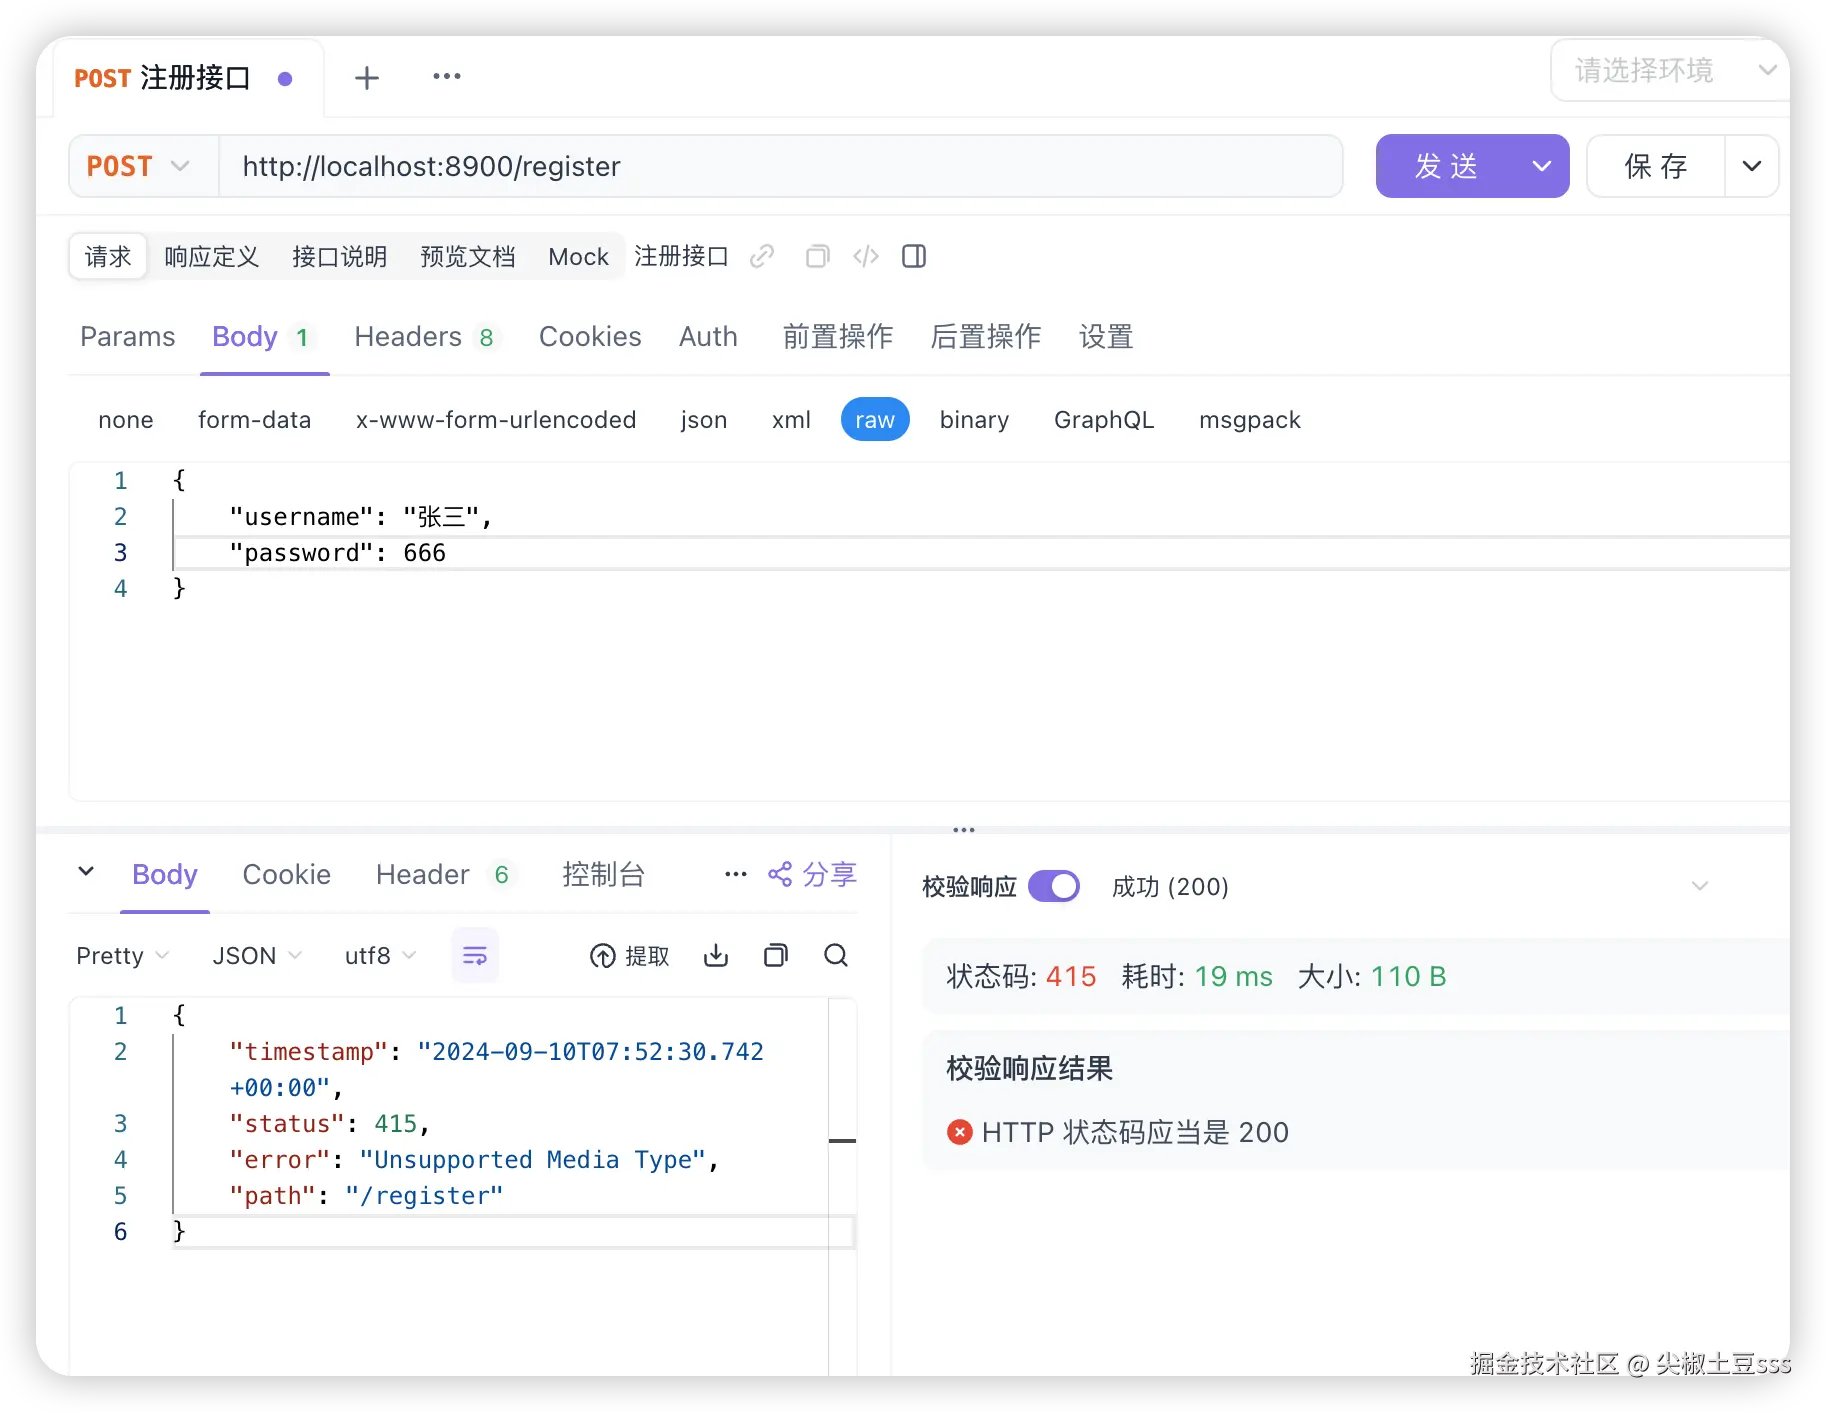
Task: Click 提取 to extract response value
Action: (630, 956)
